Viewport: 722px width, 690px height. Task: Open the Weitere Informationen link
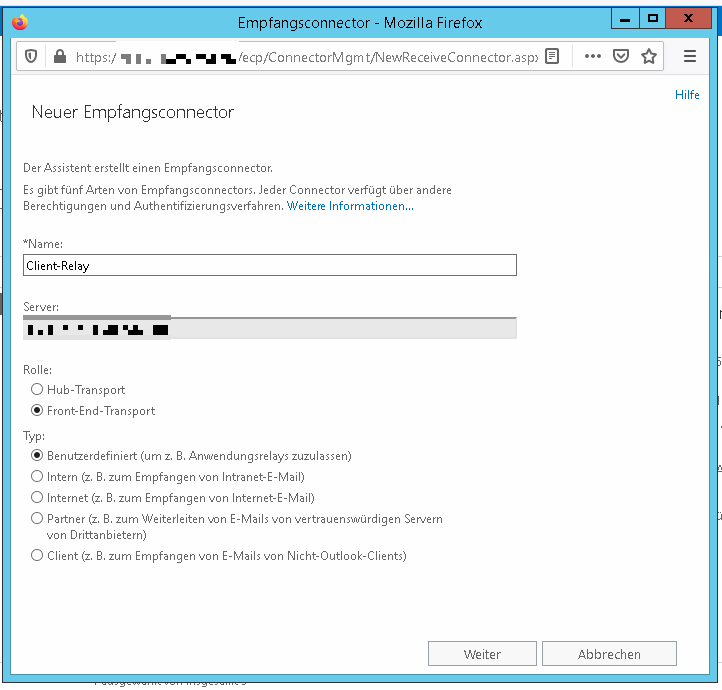pos(350,206)
